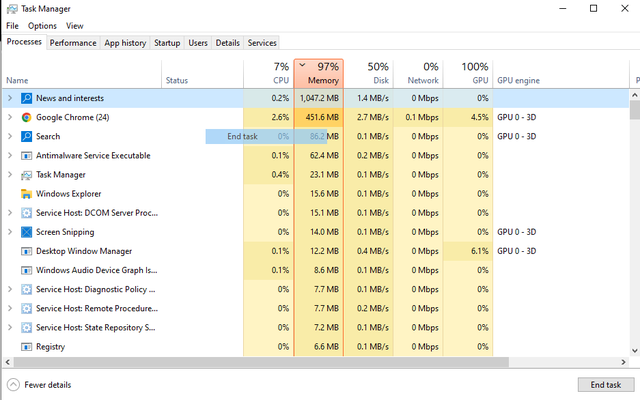Expand Service Host: Remote Procedure group
The width and height of the screenshot is (640, 400).
[x=10, y=308]
